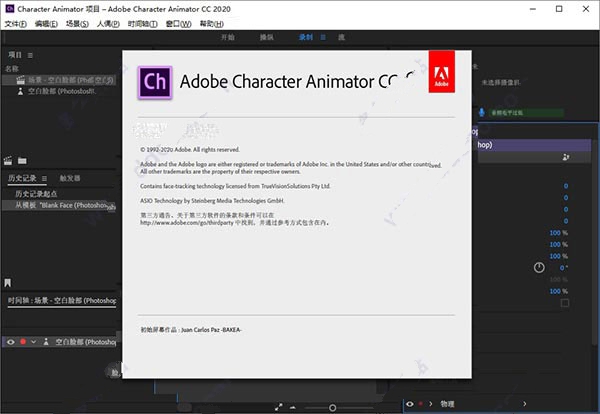This screenshot has height=414, width=600.
Task: Click the 名称 column header in the project panel
Action: [12, 69]
